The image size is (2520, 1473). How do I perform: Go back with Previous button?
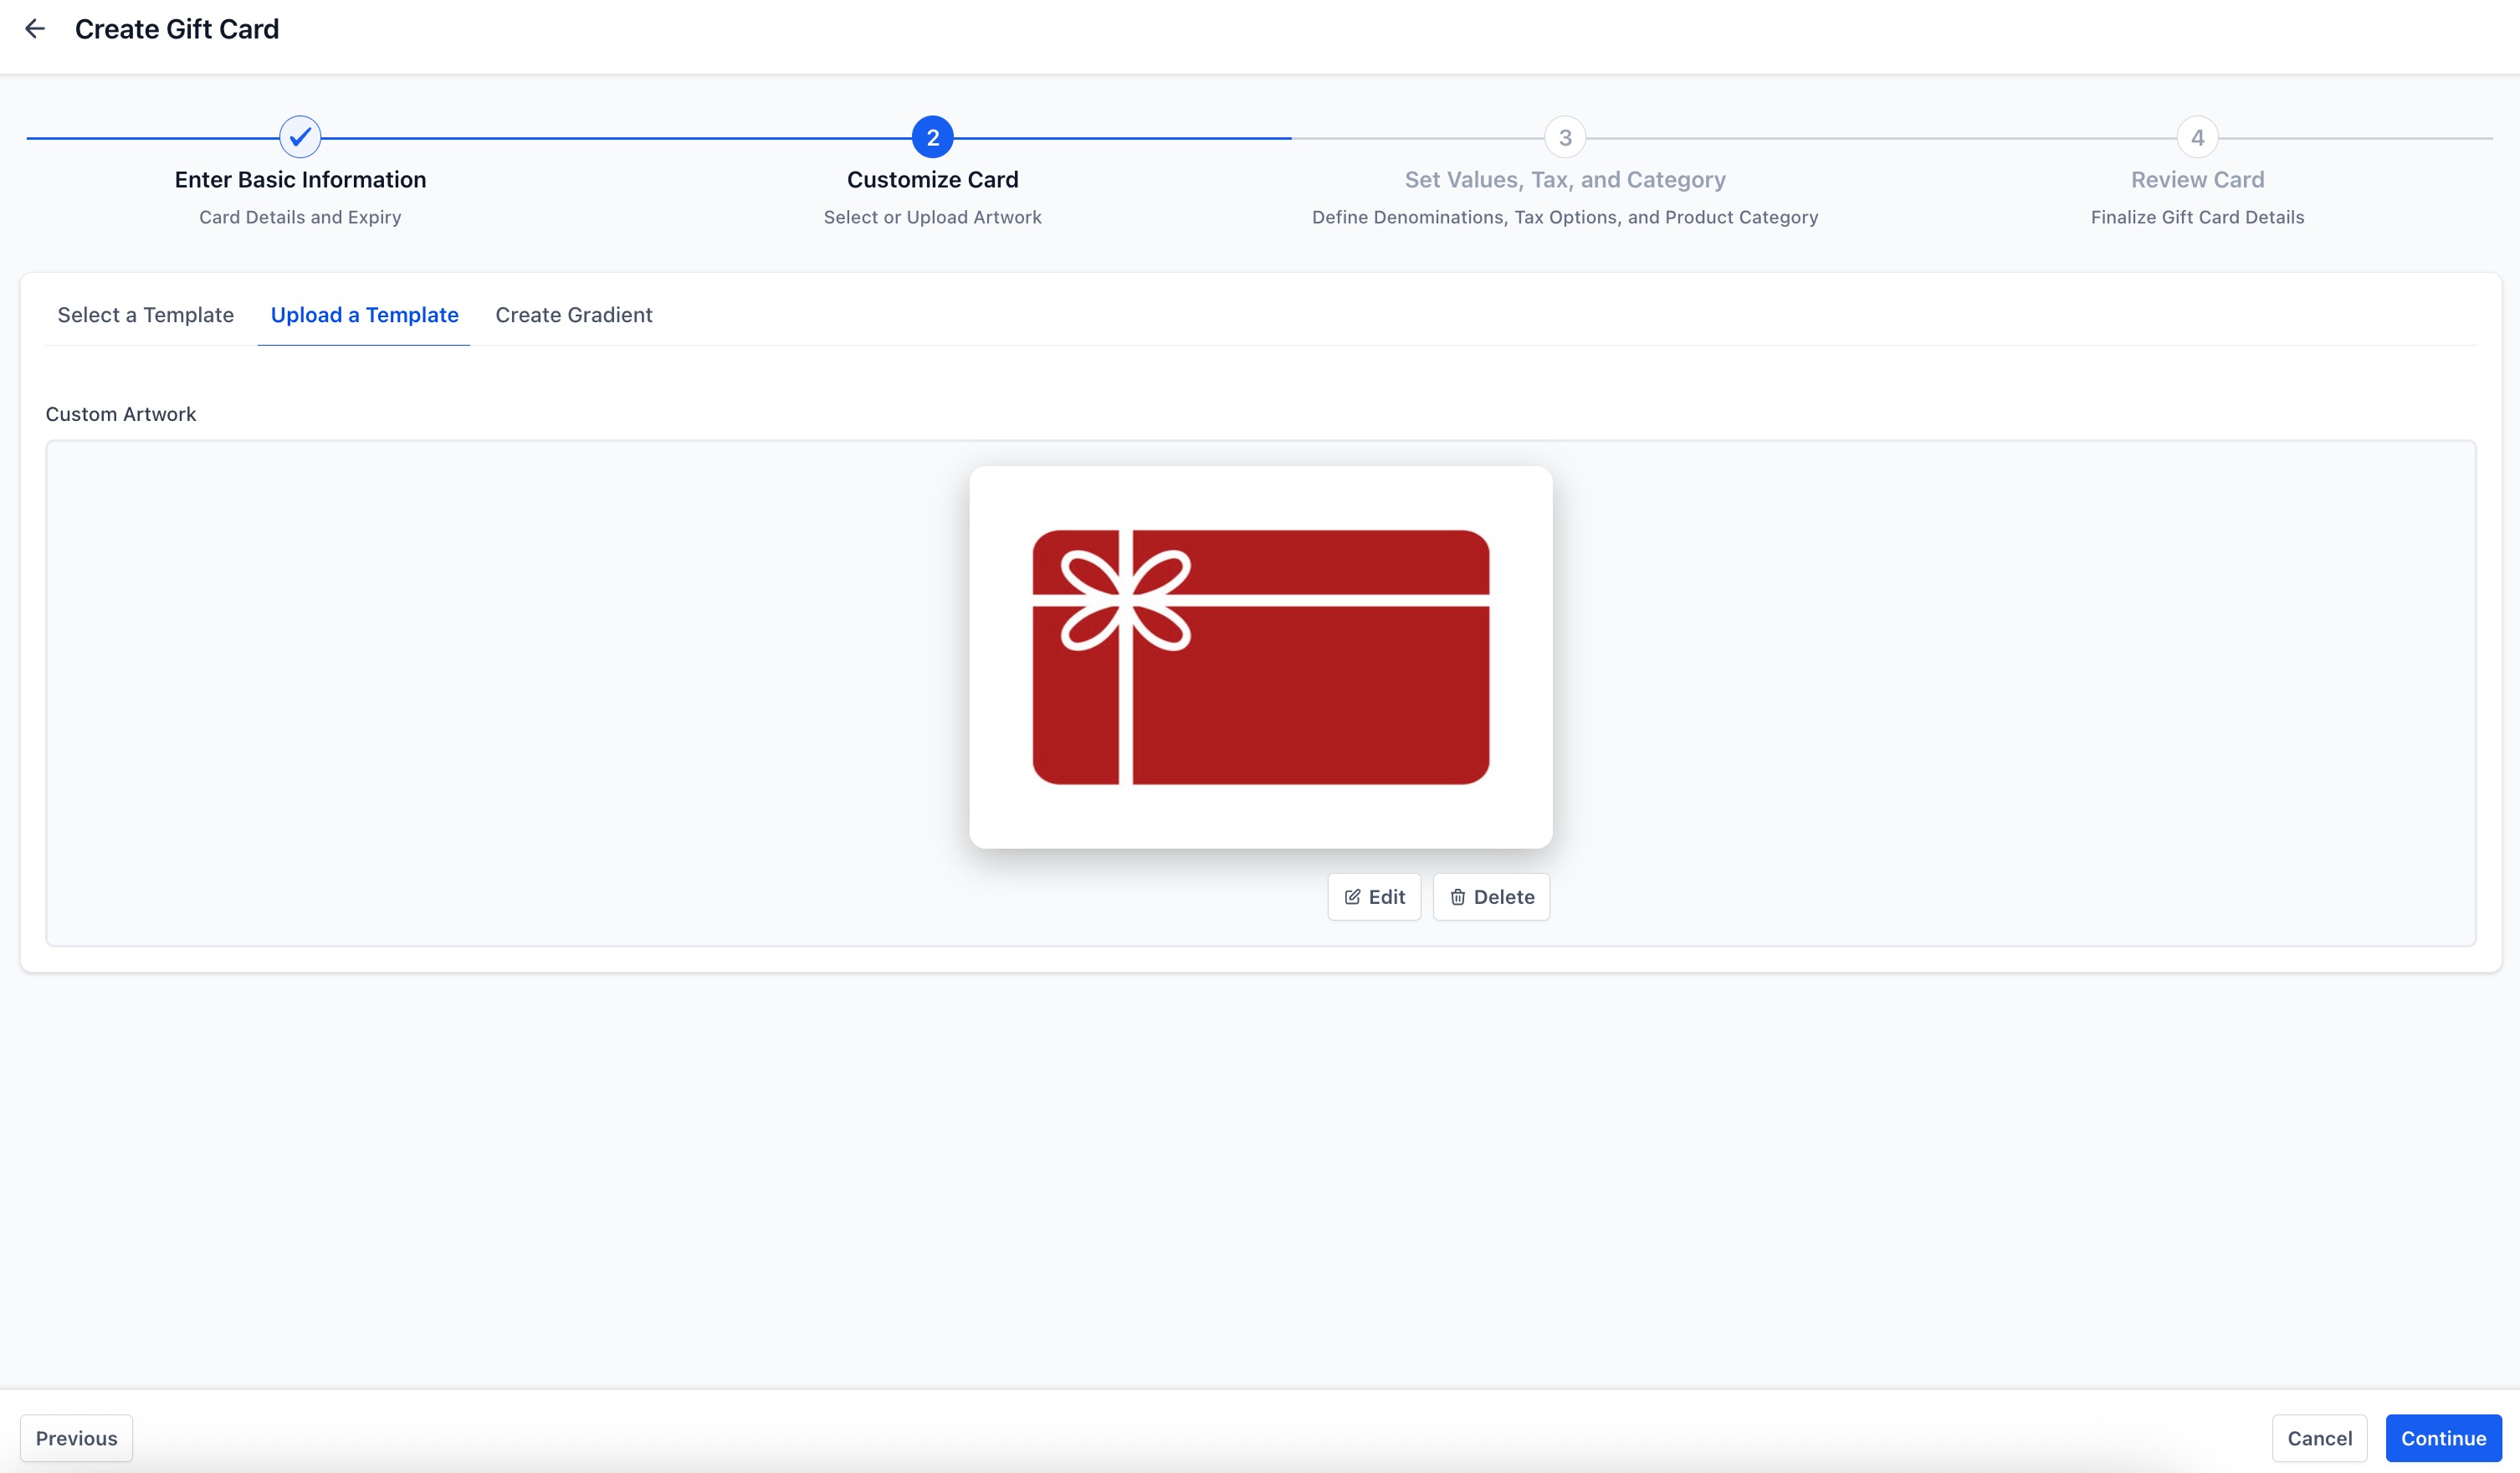(x=76, y=1438)
